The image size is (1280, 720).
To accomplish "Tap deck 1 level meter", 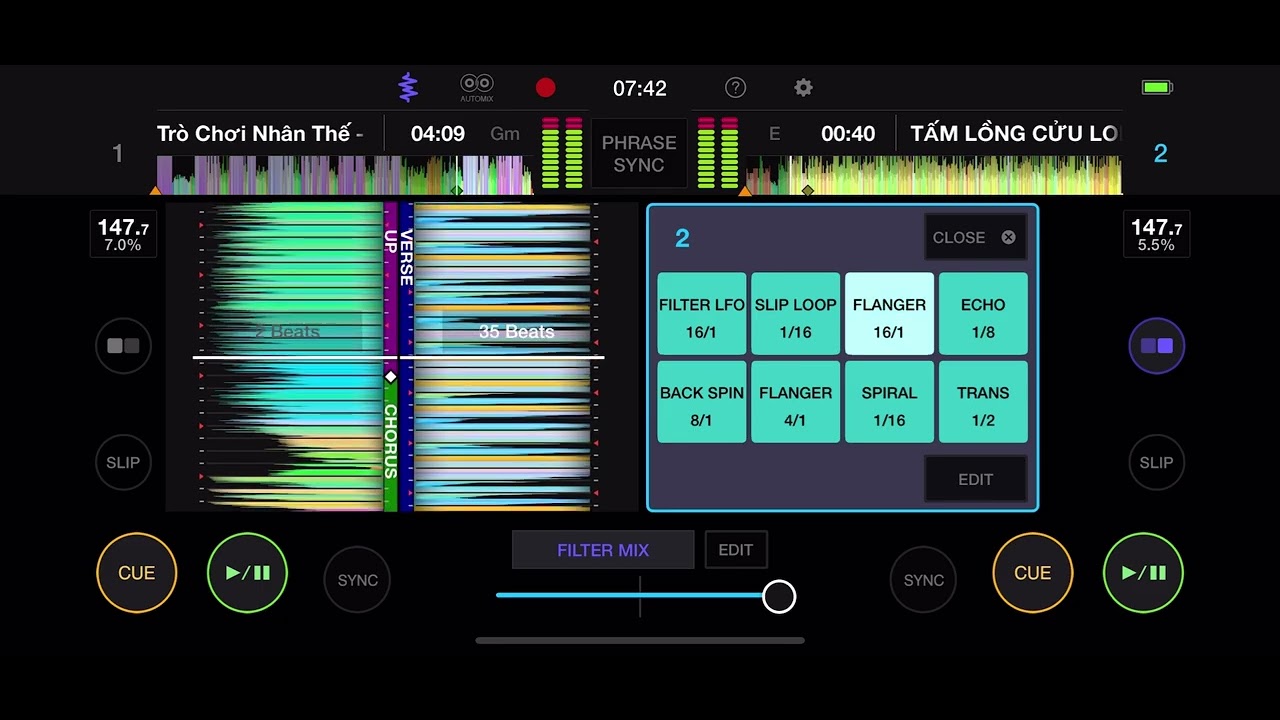I will [x=562, y=153].
